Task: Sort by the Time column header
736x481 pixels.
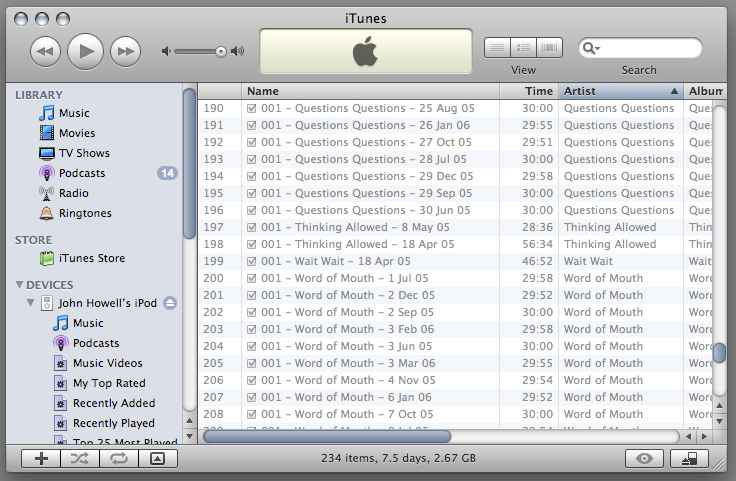Action: click(529, 91)
